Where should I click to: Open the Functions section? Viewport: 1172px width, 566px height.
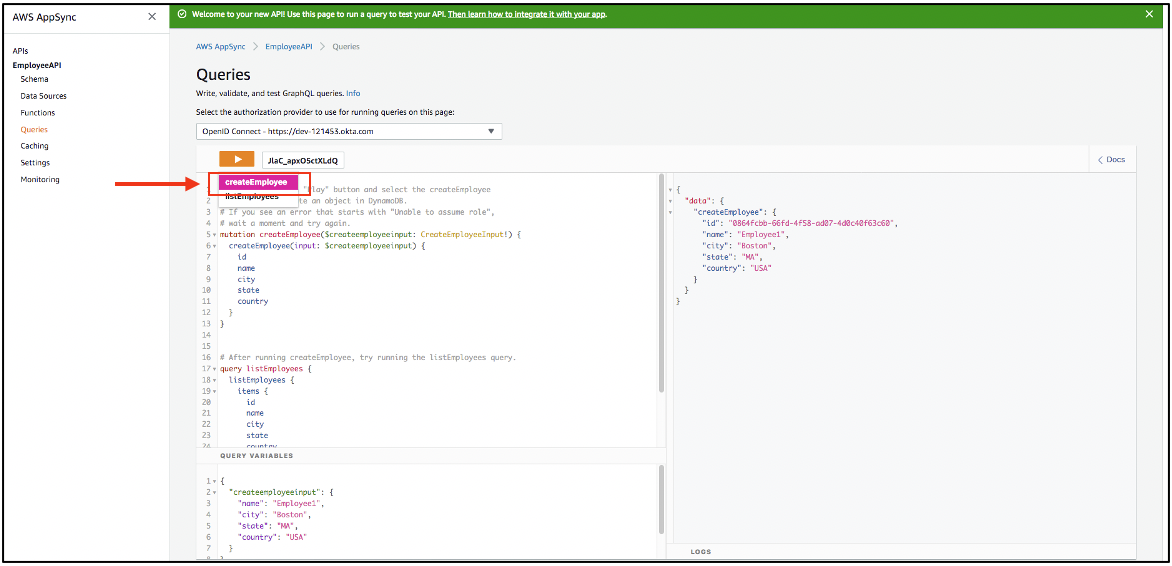[x=38, y=113]
